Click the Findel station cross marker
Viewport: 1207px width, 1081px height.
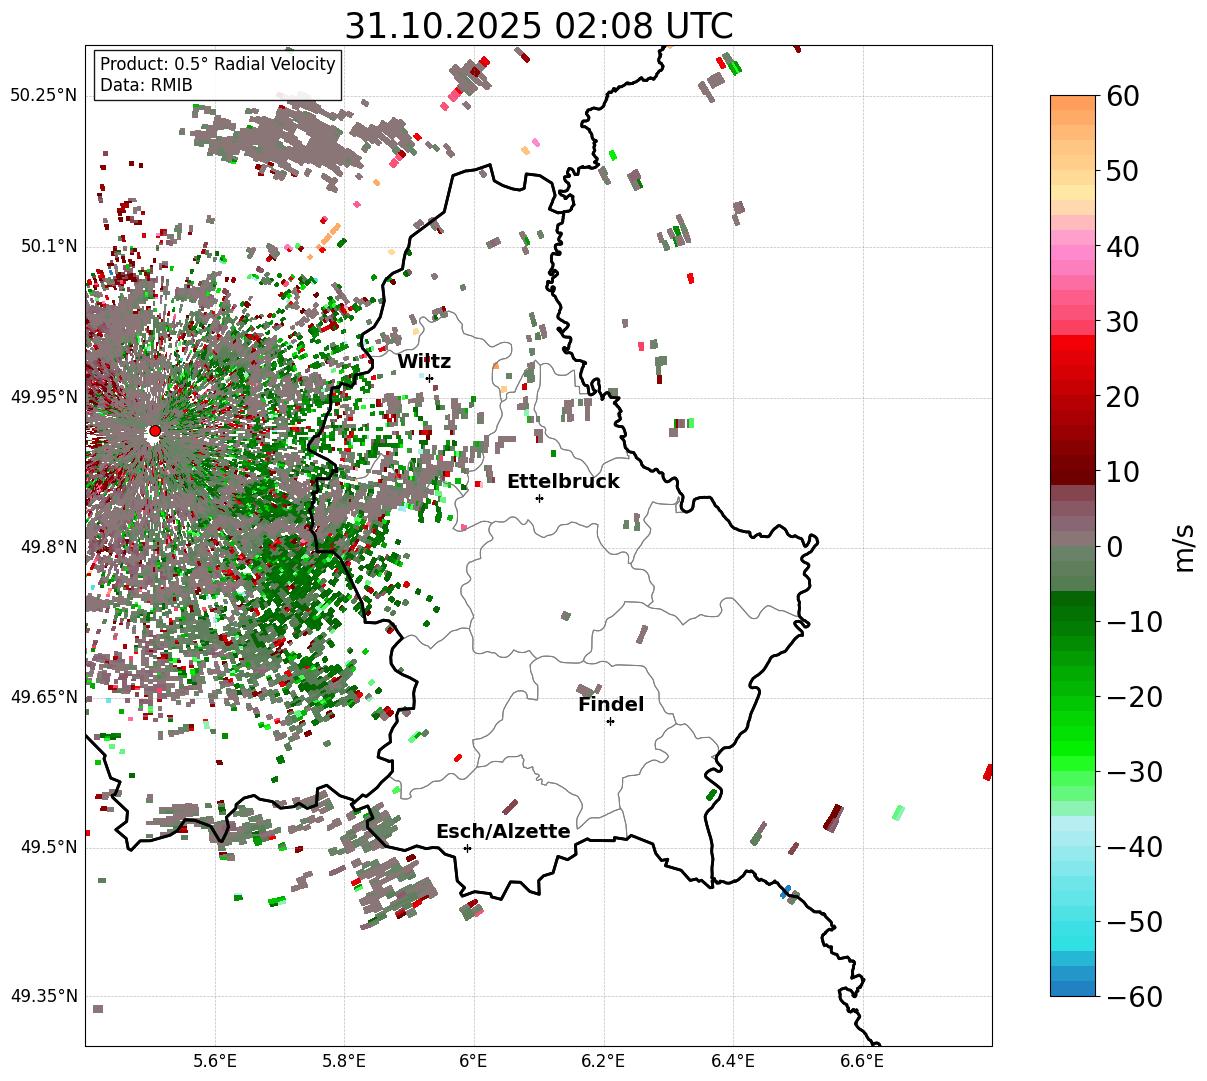point(610,721)
